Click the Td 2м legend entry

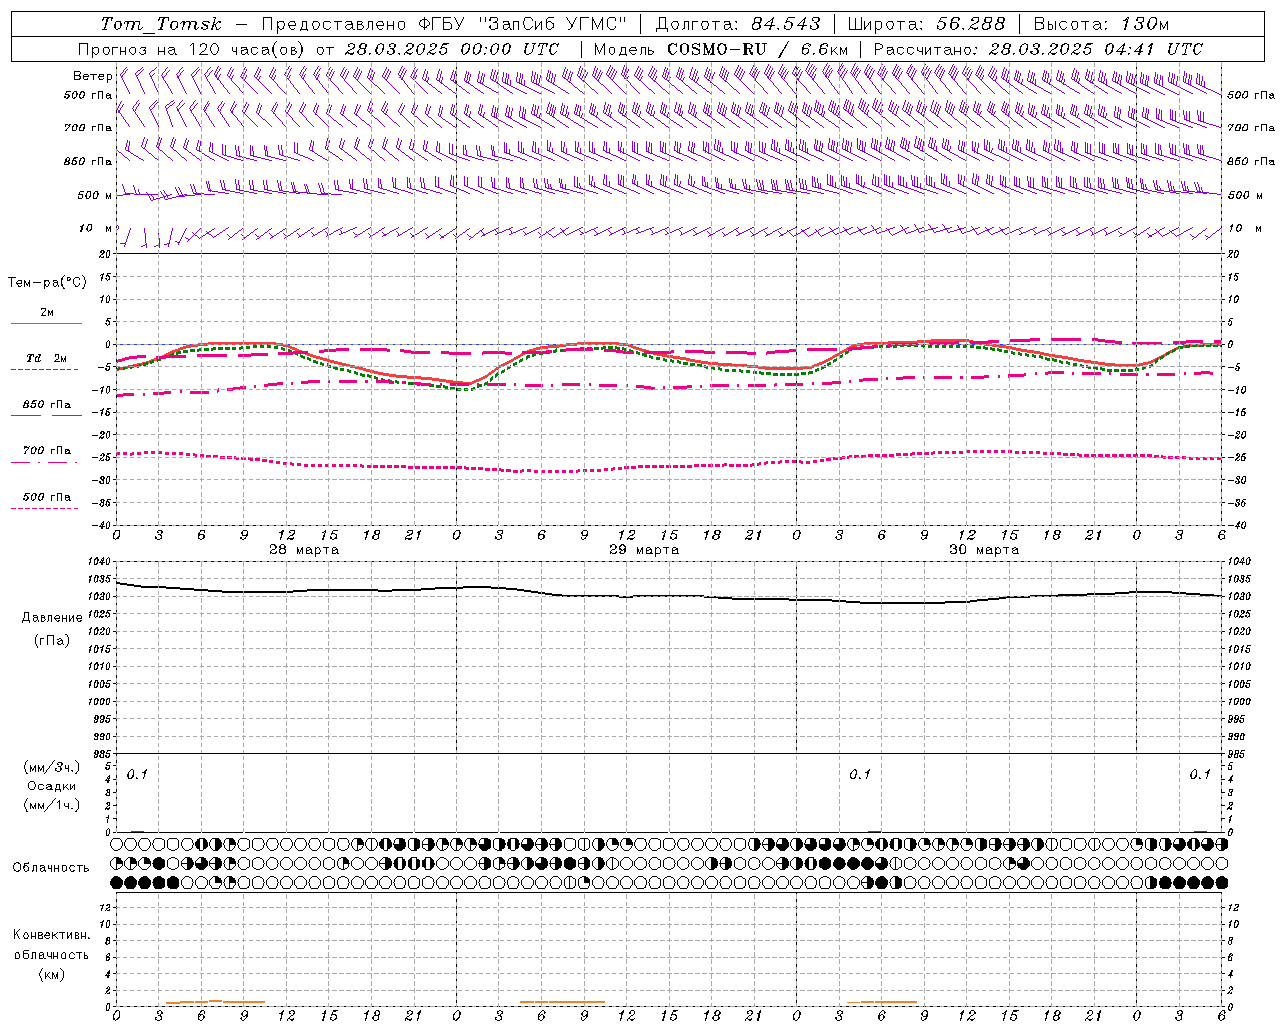click(47, 358)
